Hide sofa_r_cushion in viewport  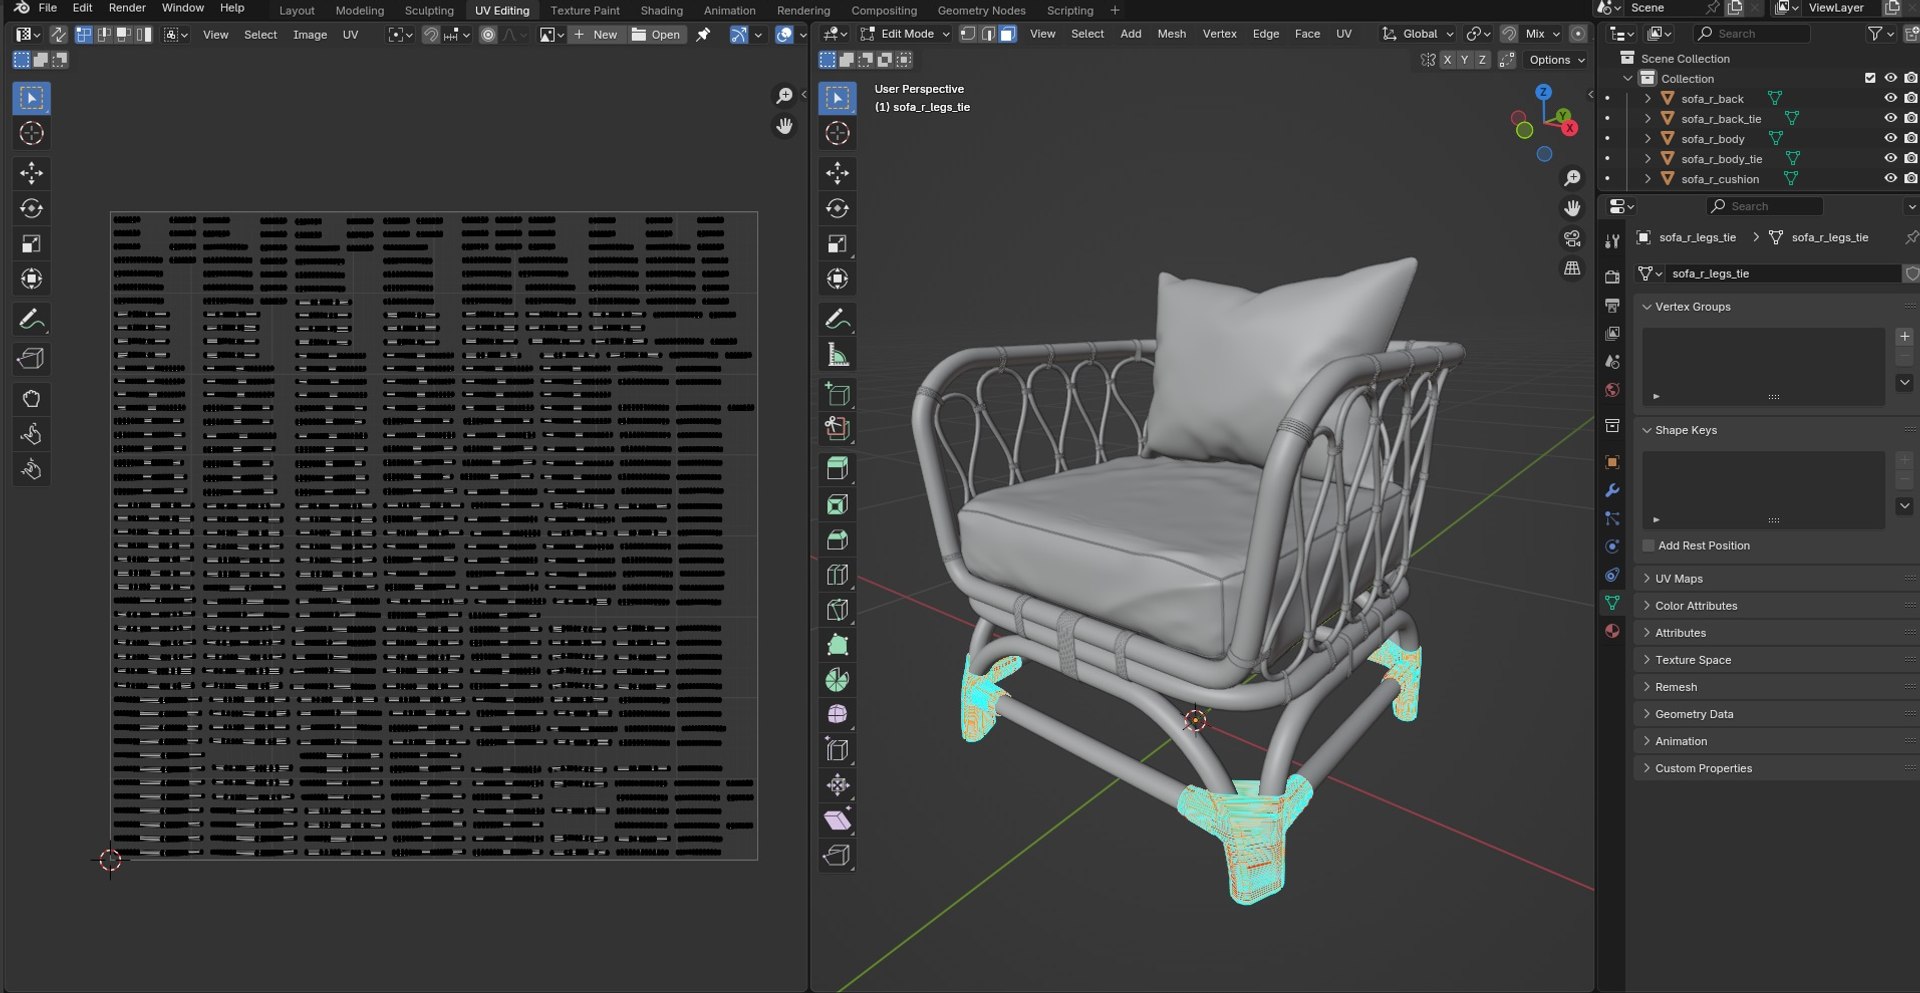click(x=1890, y=178)
